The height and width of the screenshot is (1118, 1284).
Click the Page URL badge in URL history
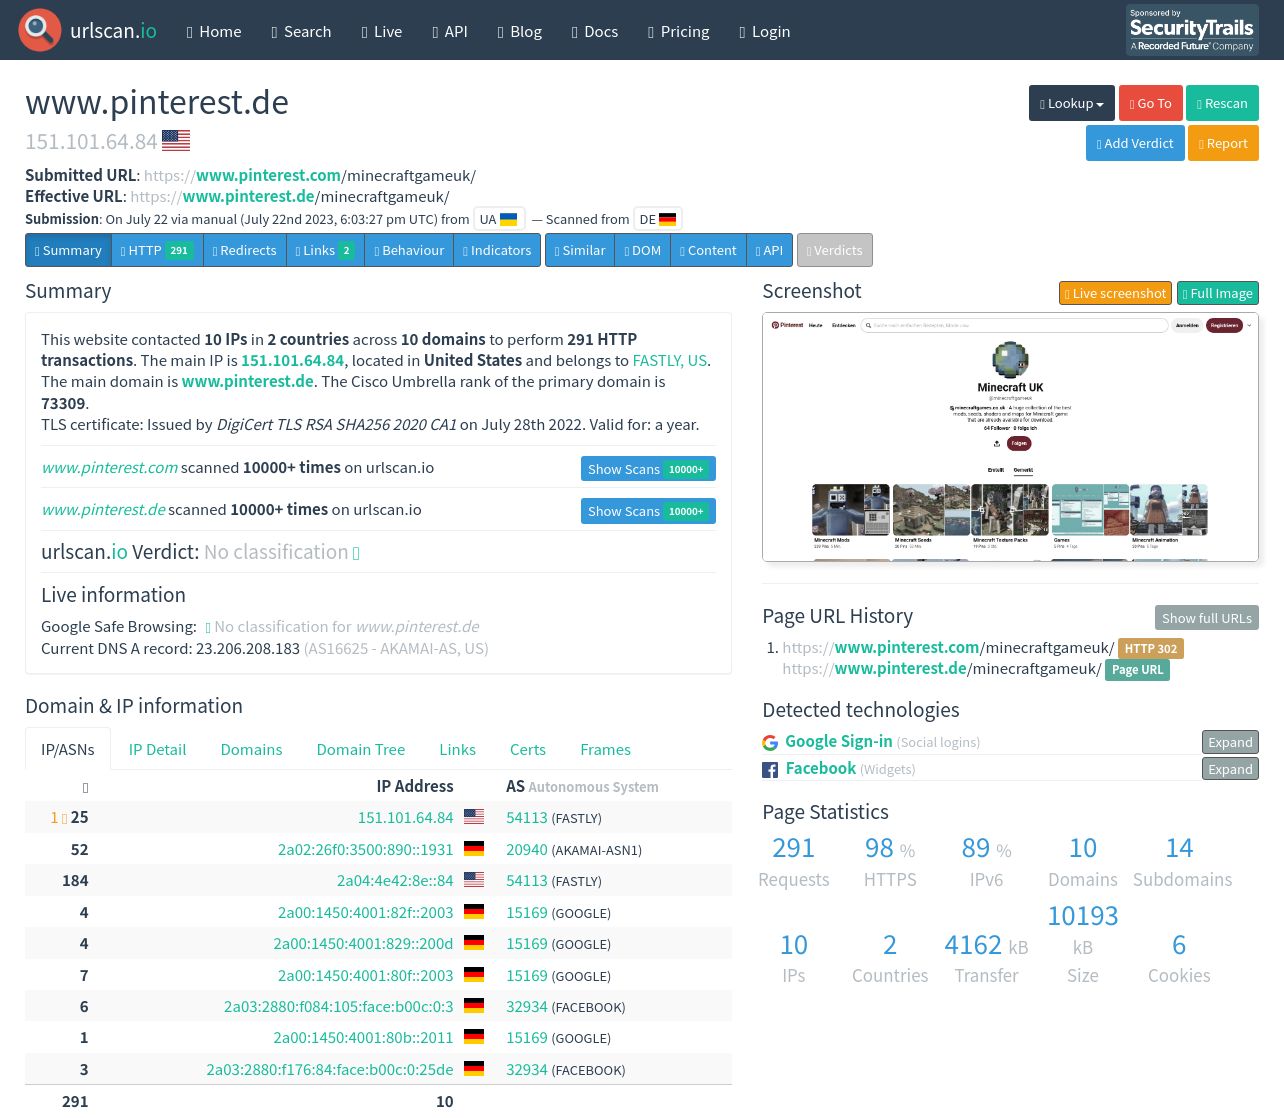pos(1137,669)
